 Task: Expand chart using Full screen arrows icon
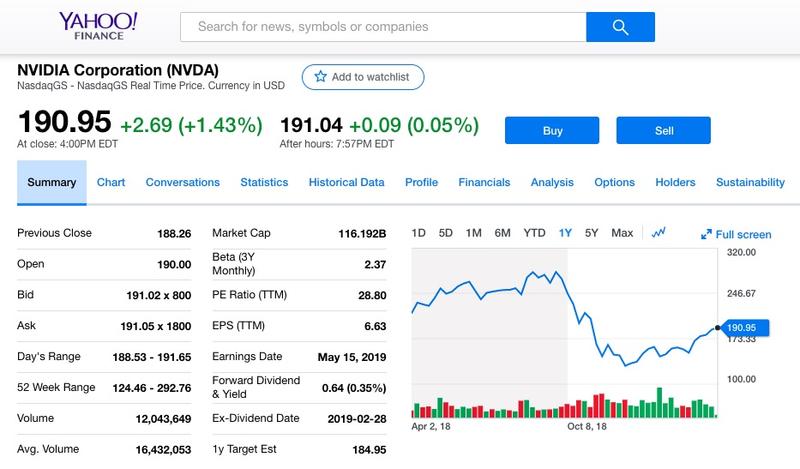(706, 234)
